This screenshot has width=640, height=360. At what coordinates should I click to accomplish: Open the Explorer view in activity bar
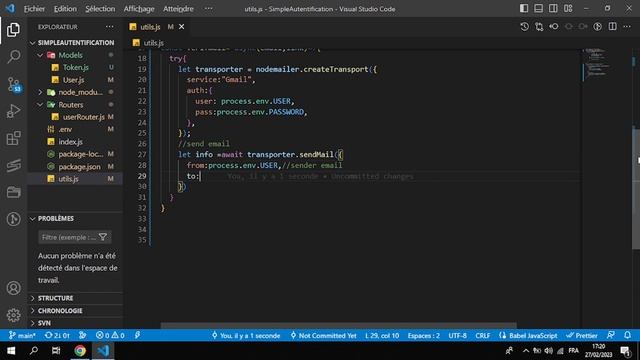click(13, 30)
